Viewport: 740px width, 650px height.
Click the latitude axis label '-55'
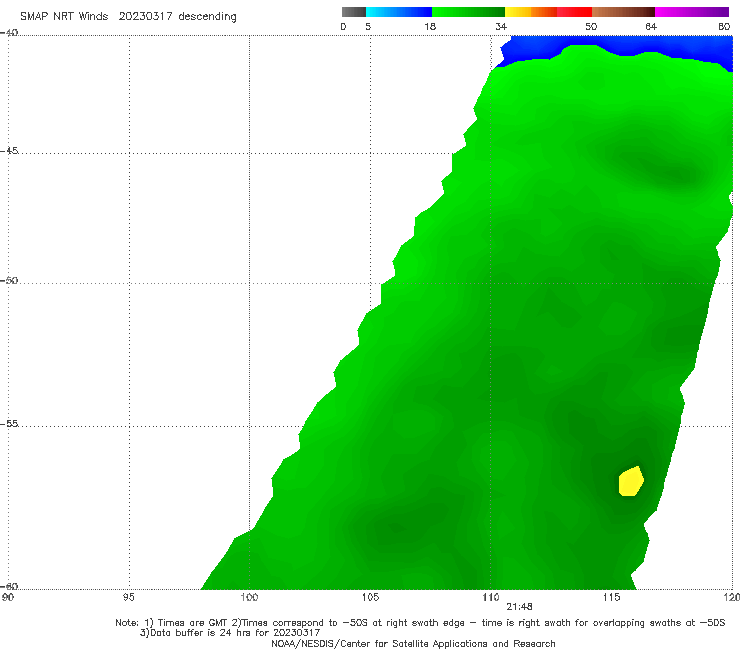click(9, 423)
